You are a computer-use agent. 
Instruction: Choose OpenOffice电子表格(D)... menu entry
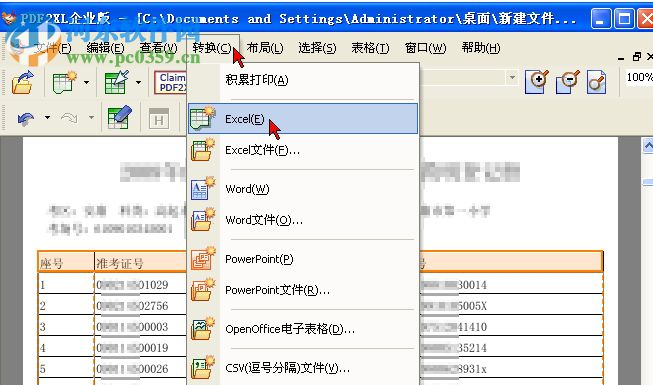pos(303,329)
